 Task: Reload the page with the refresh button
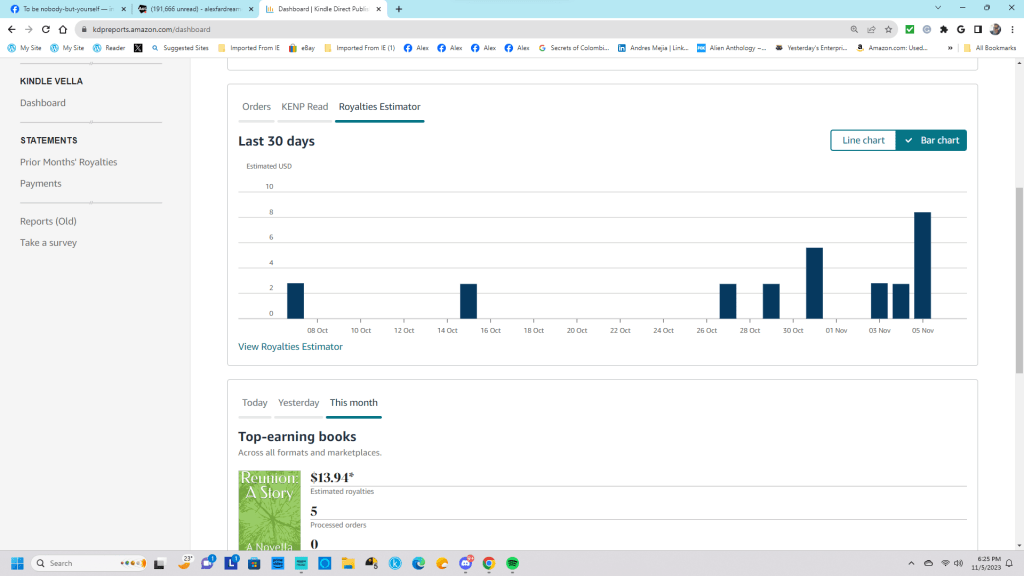pyautogui.click(x=45, y=29)
